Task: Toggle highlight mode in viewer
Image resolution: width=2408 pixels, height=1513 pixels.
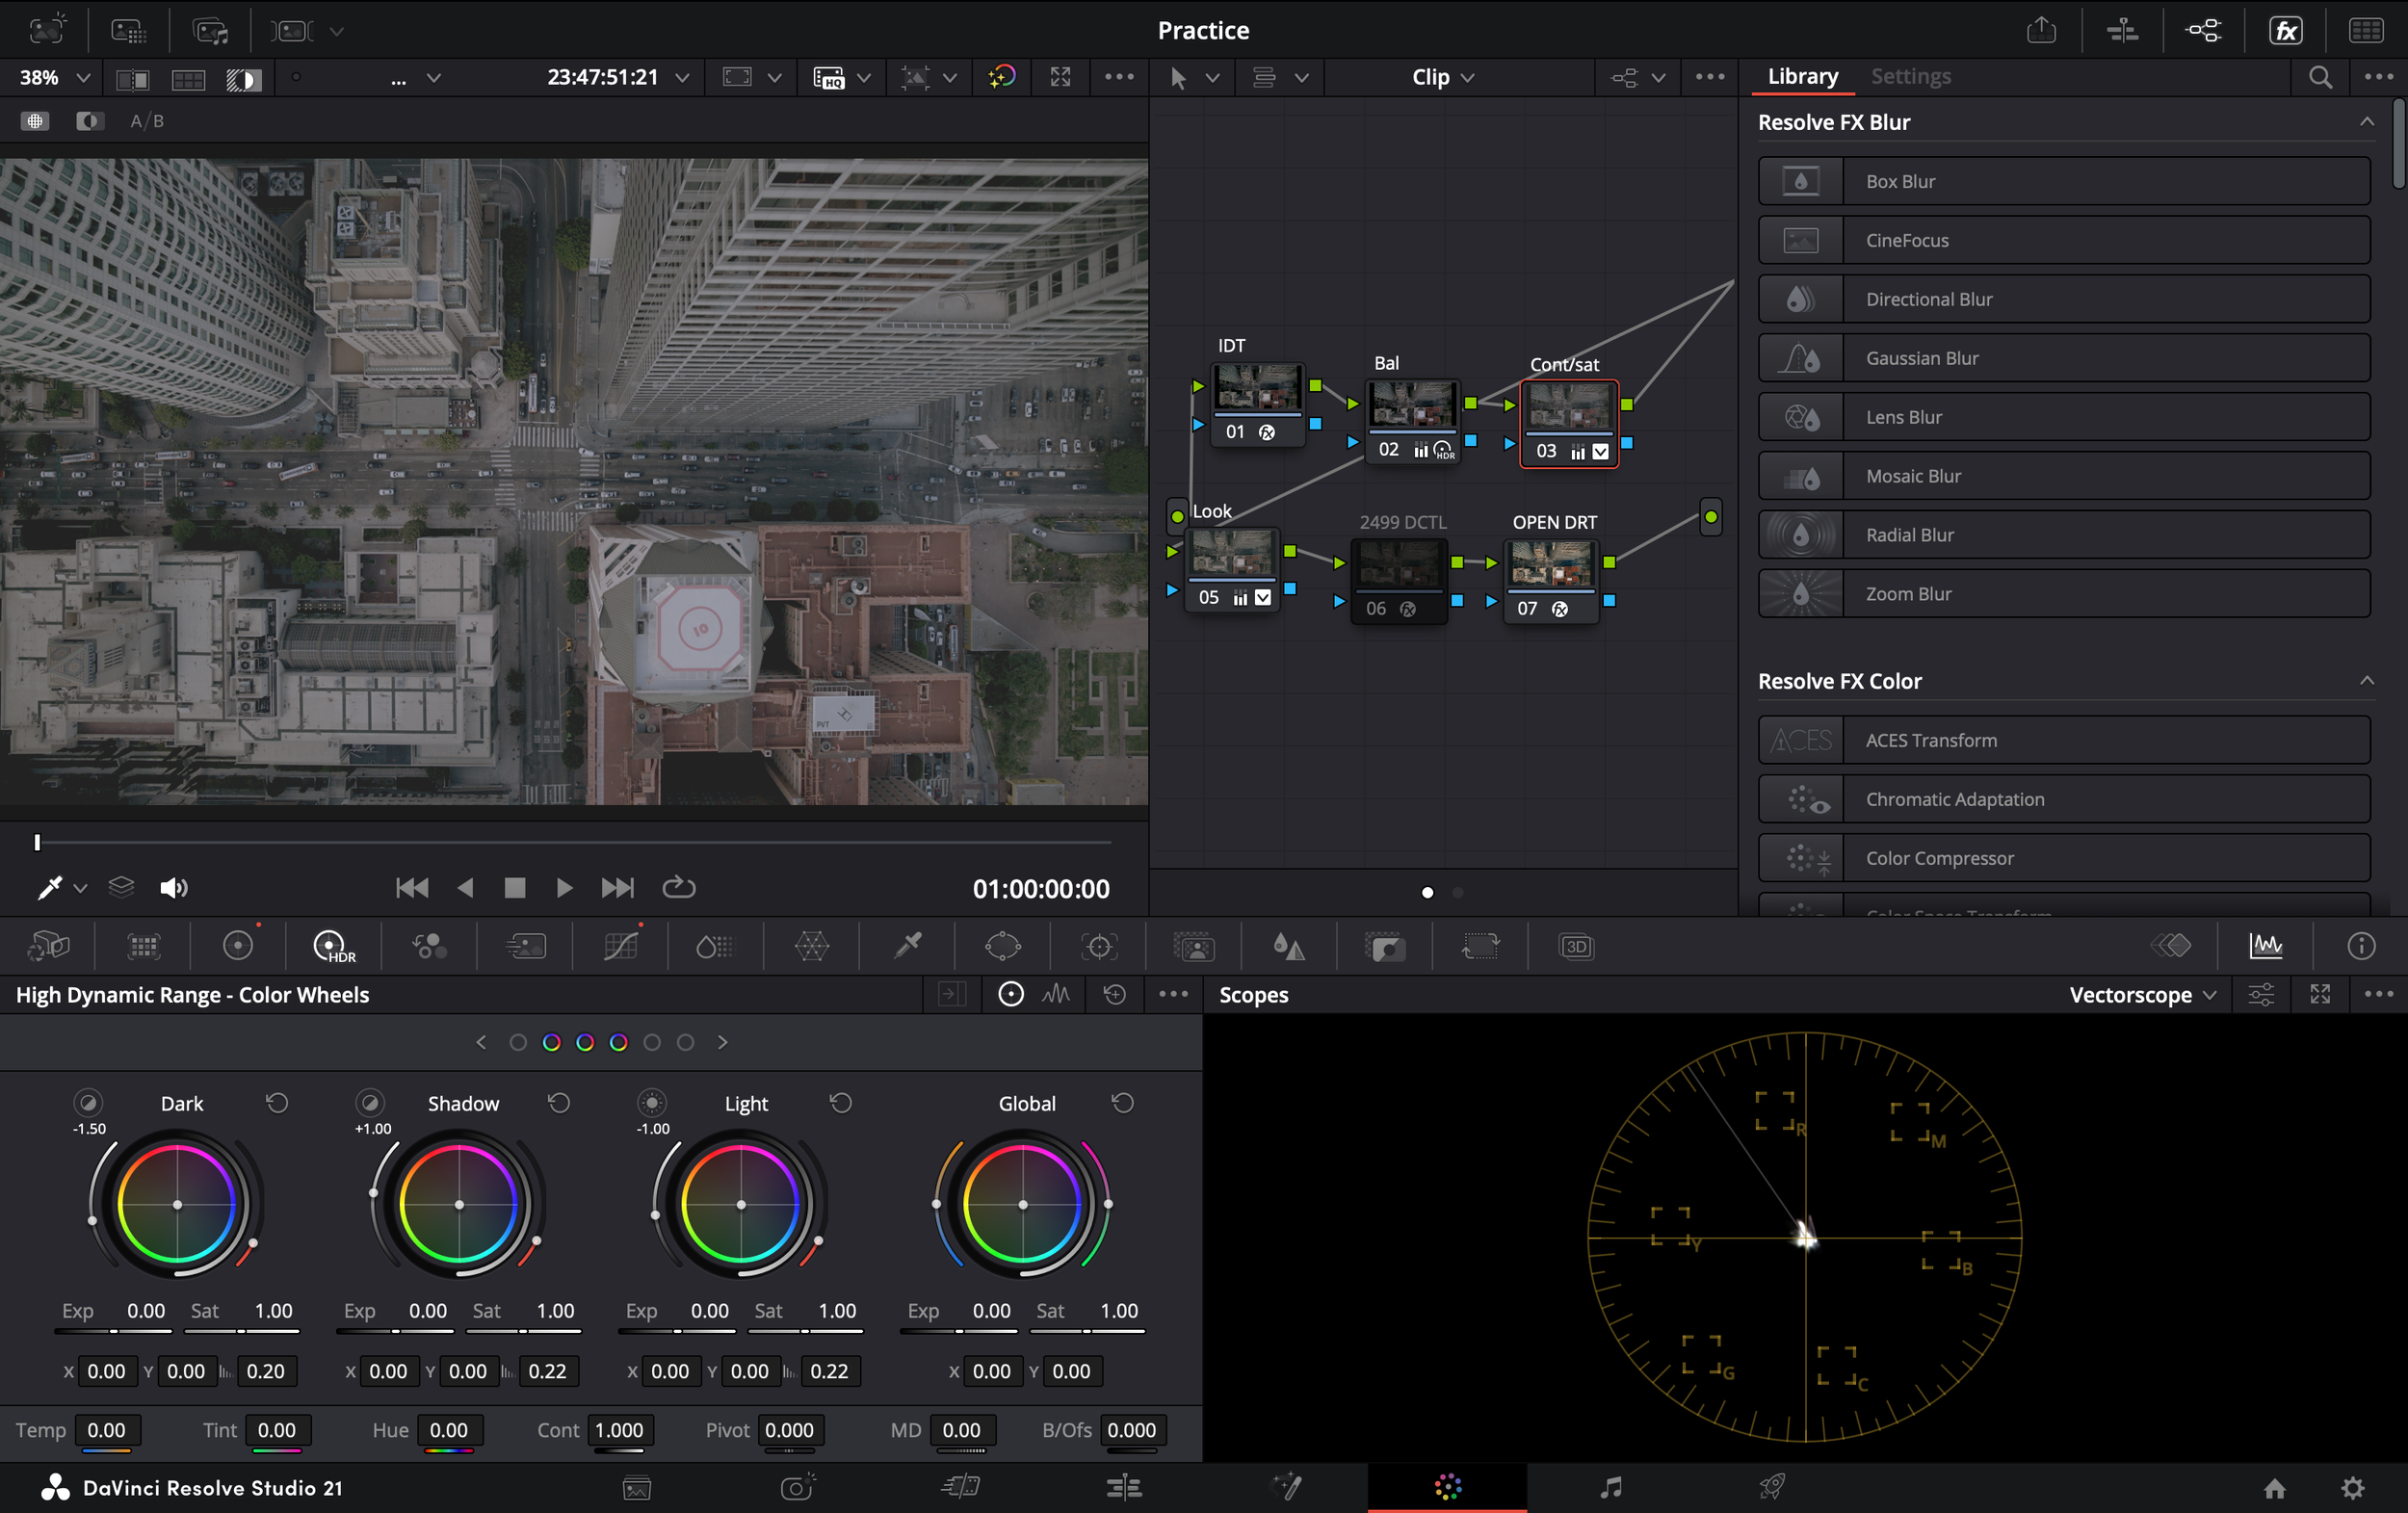Action: (x=243, y=79)
